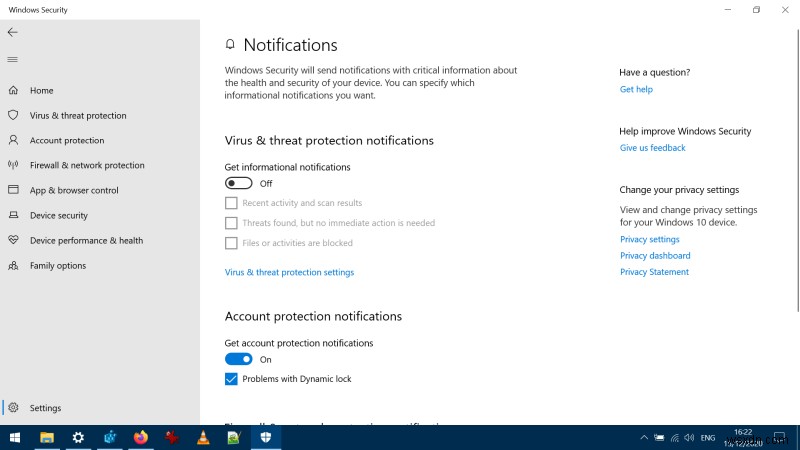Click the Virus & threat protection shield icon
The width and height of the screenshot is (800, 450).
(x=13, y=115)
